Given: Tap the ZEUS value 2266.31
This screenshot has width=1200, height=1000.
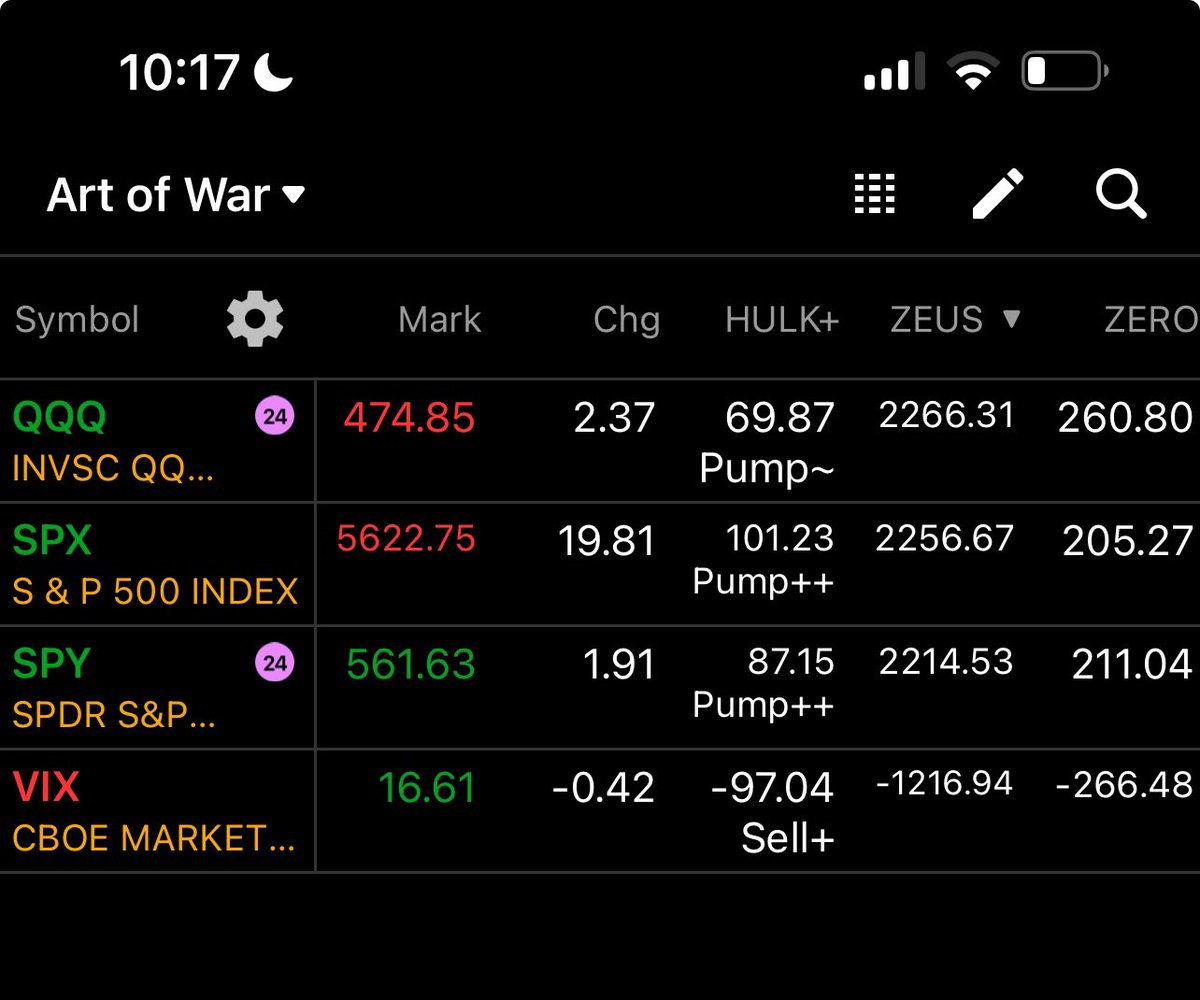Looking at the screenshot, I should (947, 414).
